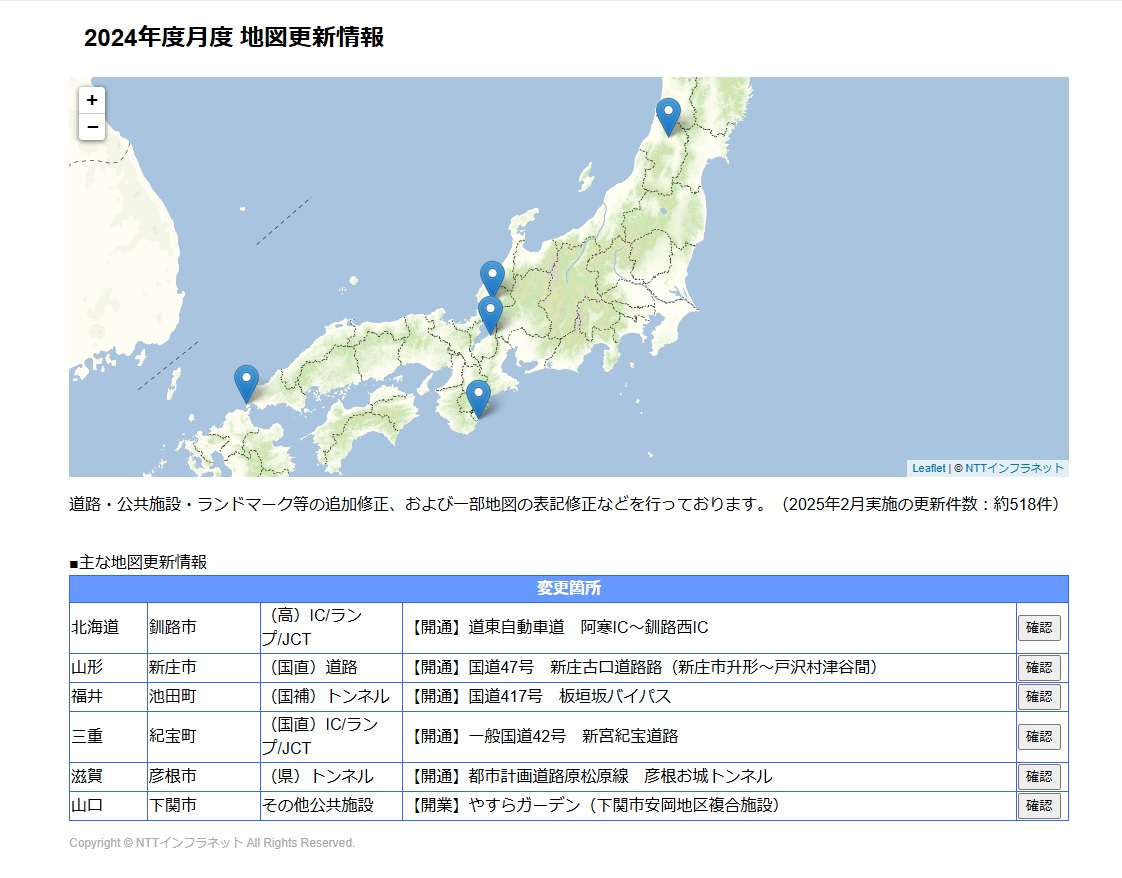Click 確認 button for 福井 池田町
The image size is (1122, 878).
[x=1039, y=696]
